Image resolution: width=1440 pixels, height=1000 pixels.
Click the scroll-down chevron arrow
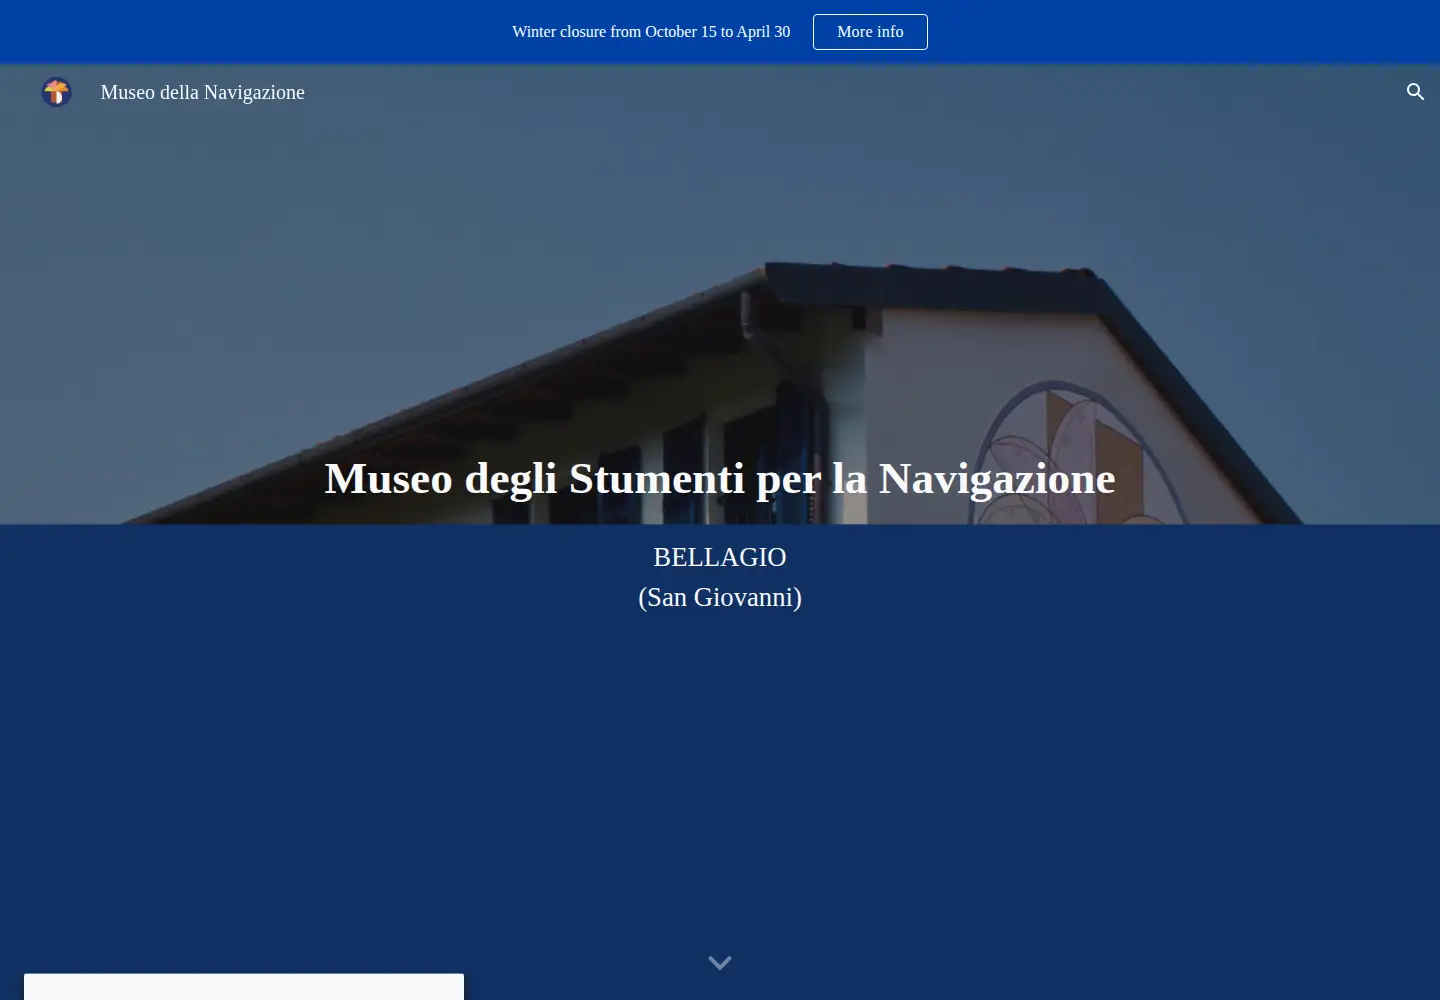coord(720,962)
